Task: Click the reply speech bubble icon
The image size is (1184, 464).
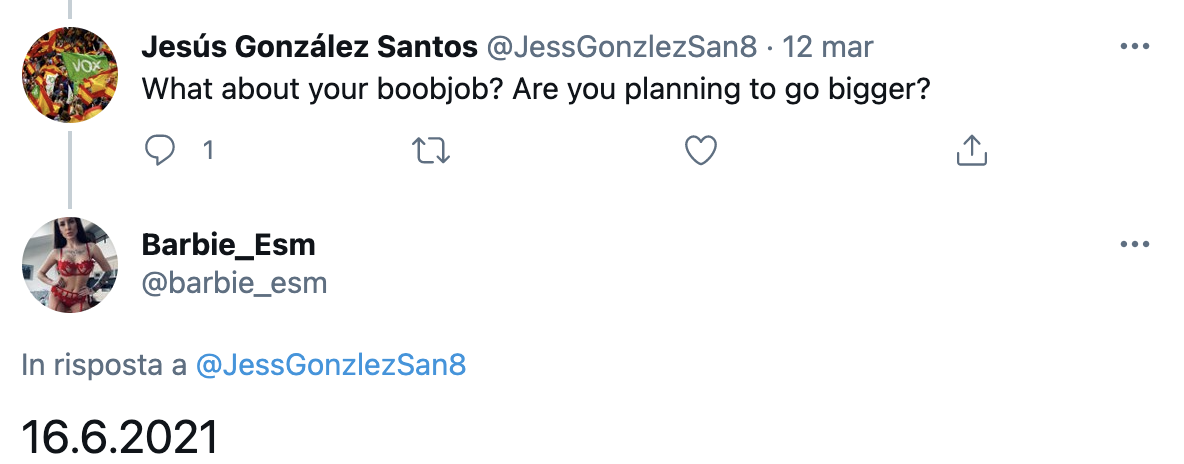Action: click(x=159, y=150)
